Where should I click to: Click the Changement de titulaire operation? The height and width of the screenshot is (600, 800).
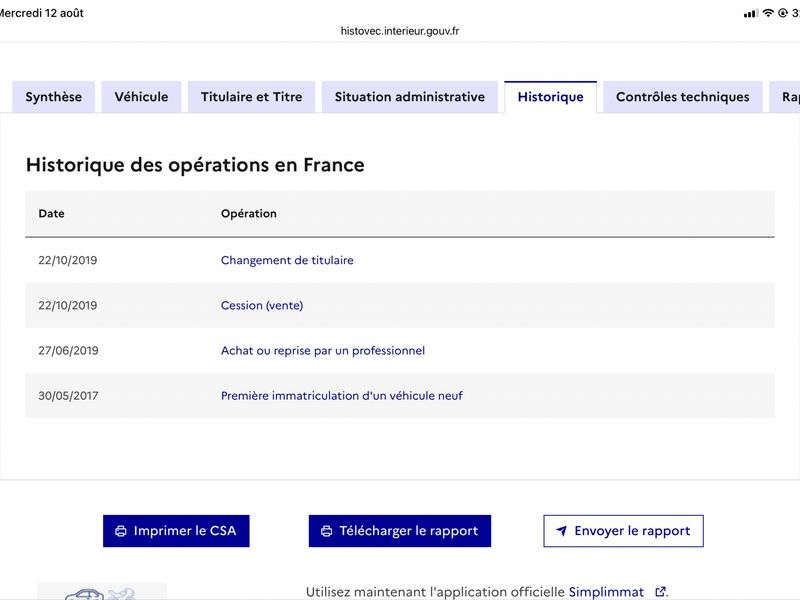pos(287,260)
